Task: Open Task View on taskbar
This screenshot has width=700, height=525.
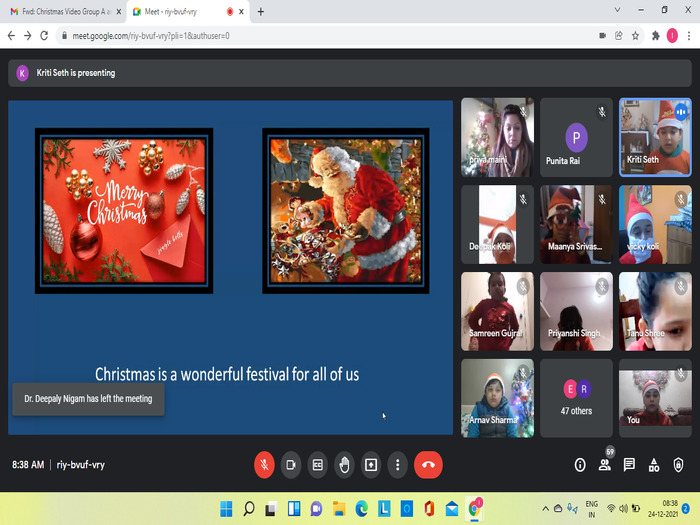Action: pos(271,508)
